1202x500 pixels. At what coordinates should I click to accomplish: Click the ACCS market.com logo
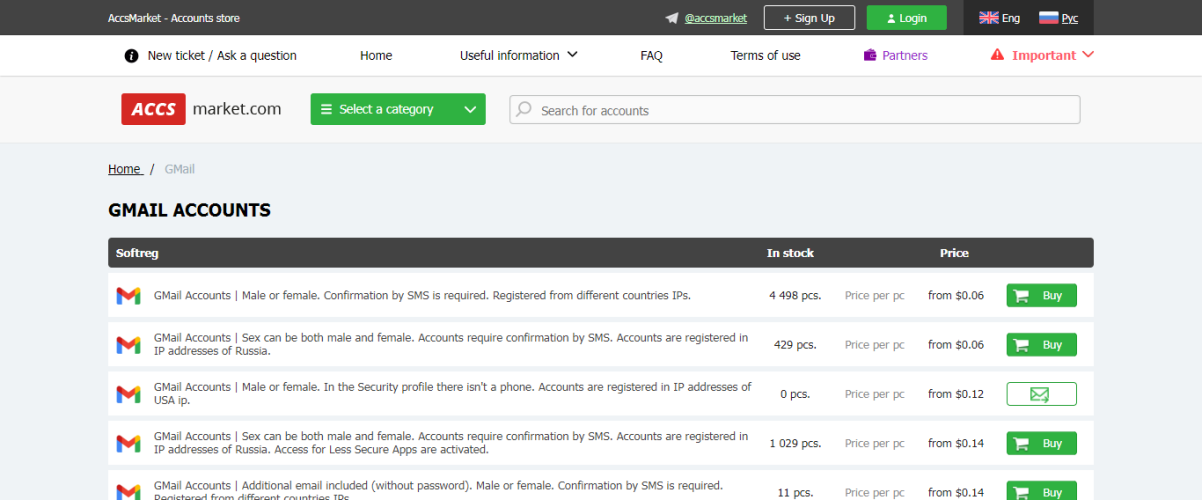(201, 109)
